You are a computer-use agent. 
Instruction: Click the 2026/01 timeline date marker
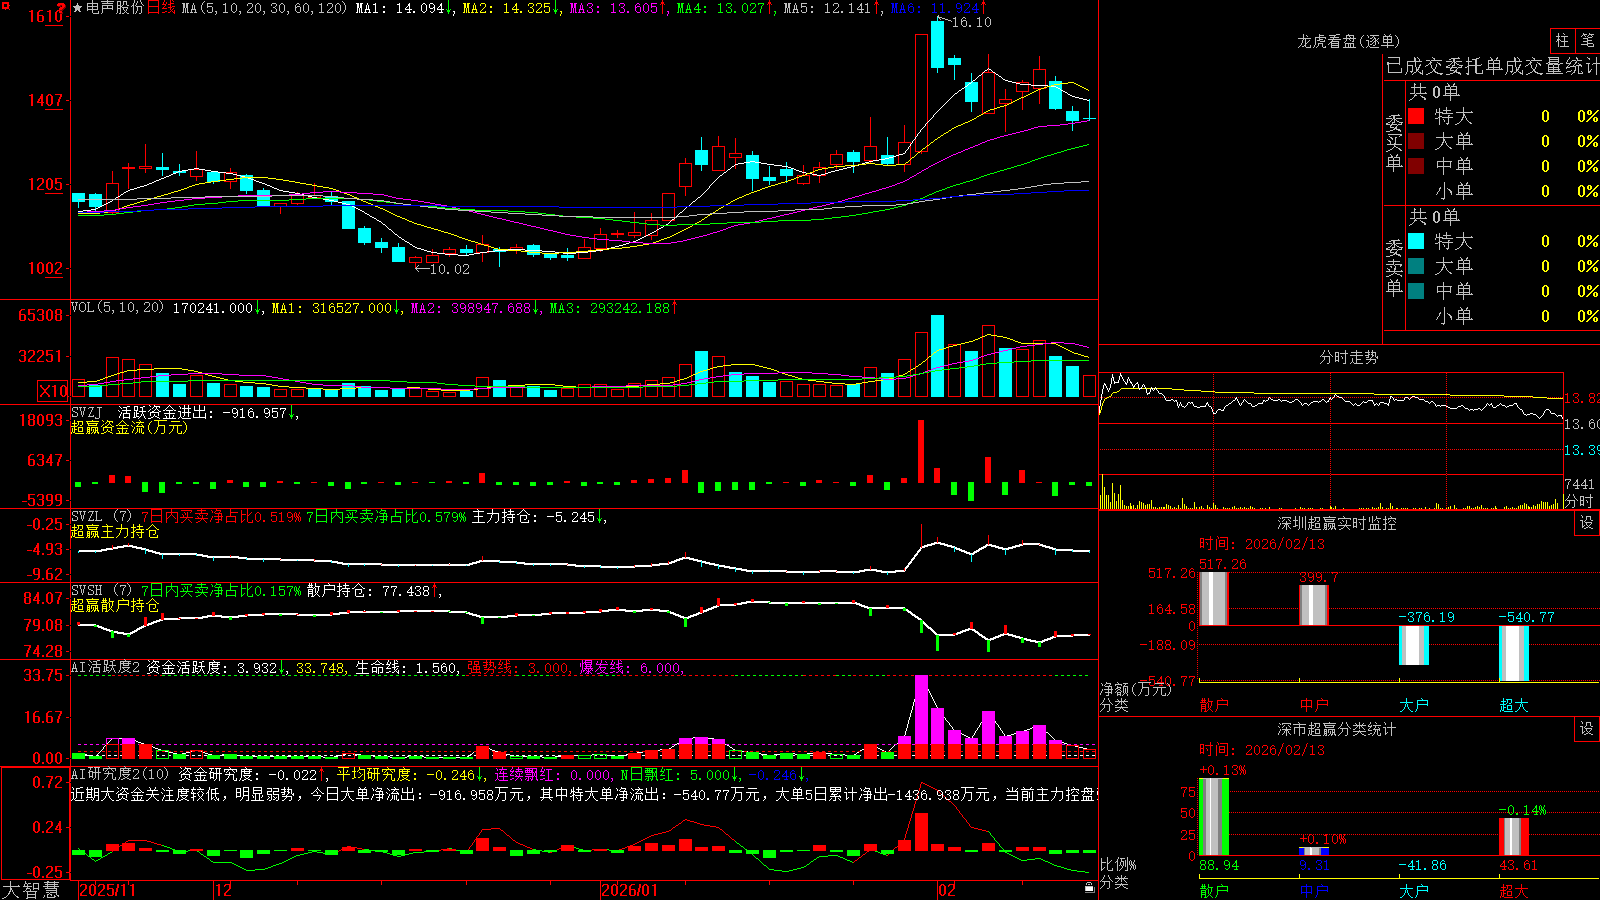pos(630,890)
